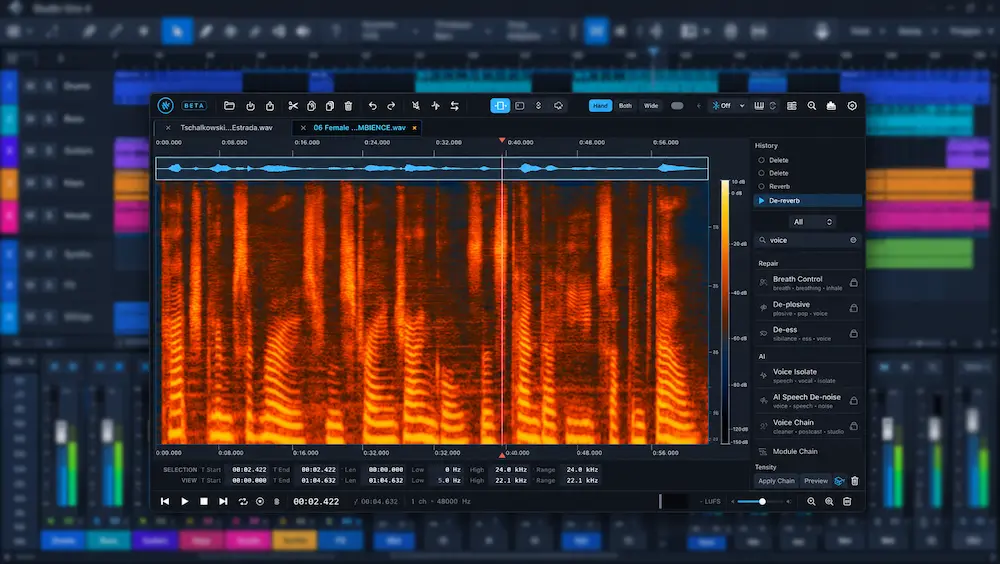The height and width of the screenshot is (564, 1000).
Task: Click the Preview button
Action: click(816, 481)
